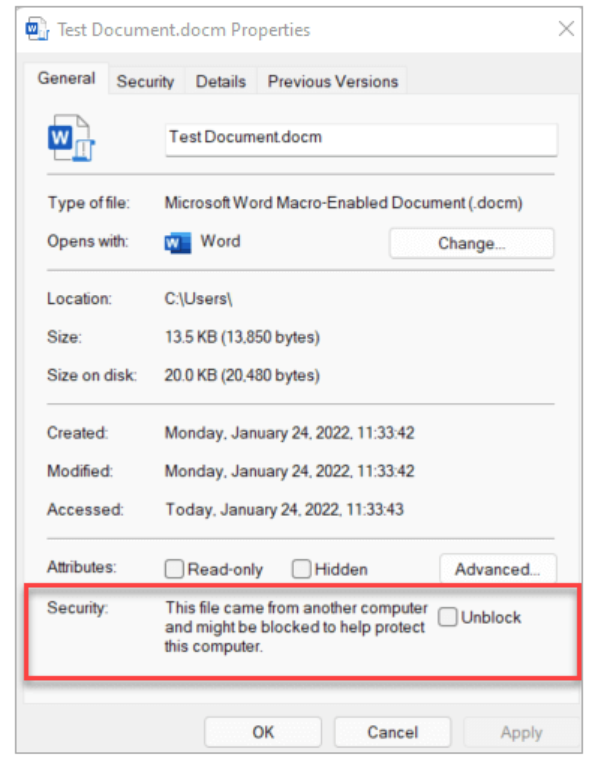The image size is (592, 762).
Task: Go to the Previous Versions tab
Action: [333, 81]
